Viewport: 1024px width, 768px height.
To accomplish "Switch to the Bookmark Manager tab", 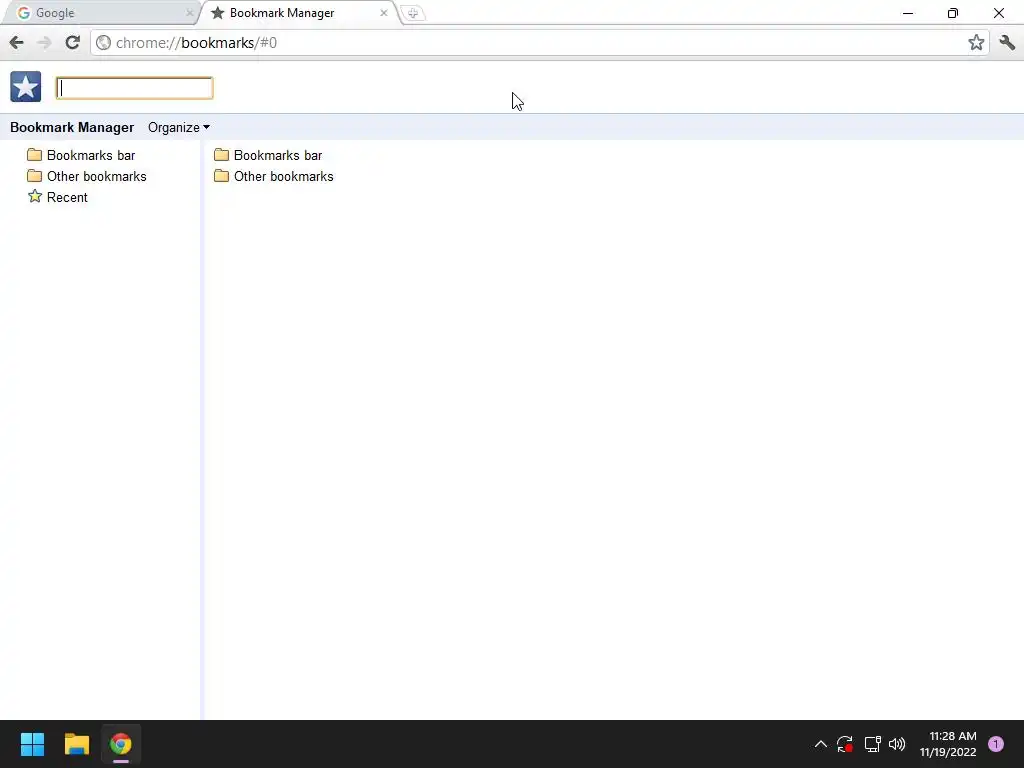I will pyautogui.click(x=297, y=13).
